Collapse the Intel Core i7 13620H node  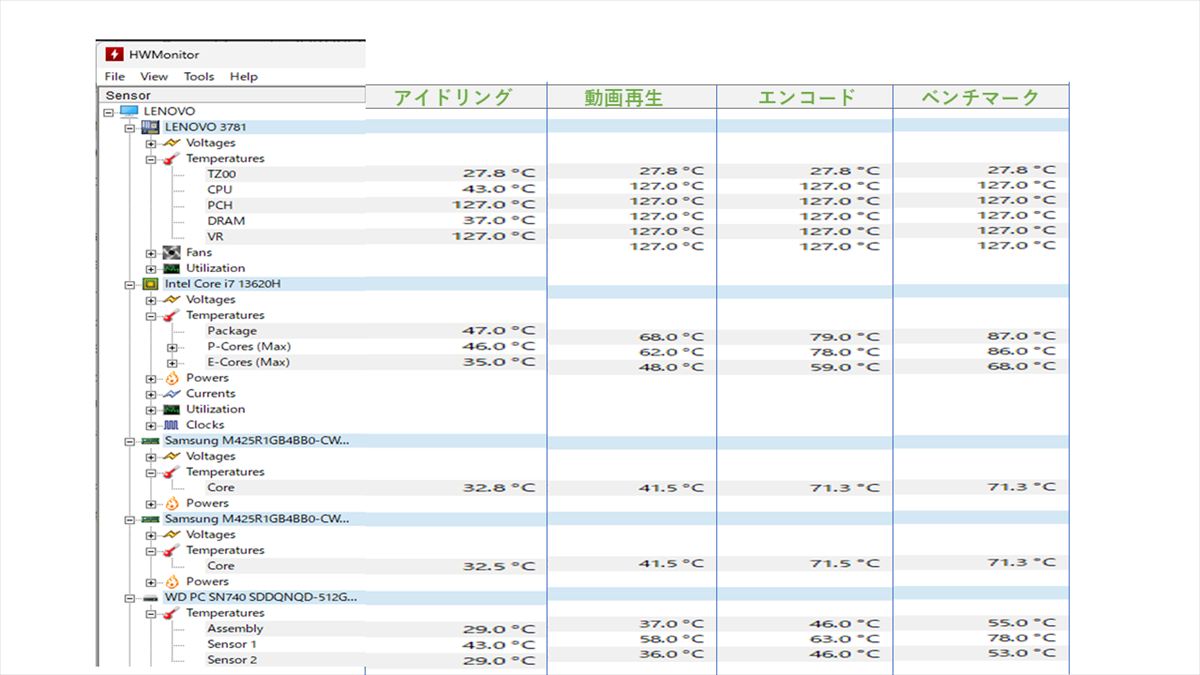[x=129, y=284]
